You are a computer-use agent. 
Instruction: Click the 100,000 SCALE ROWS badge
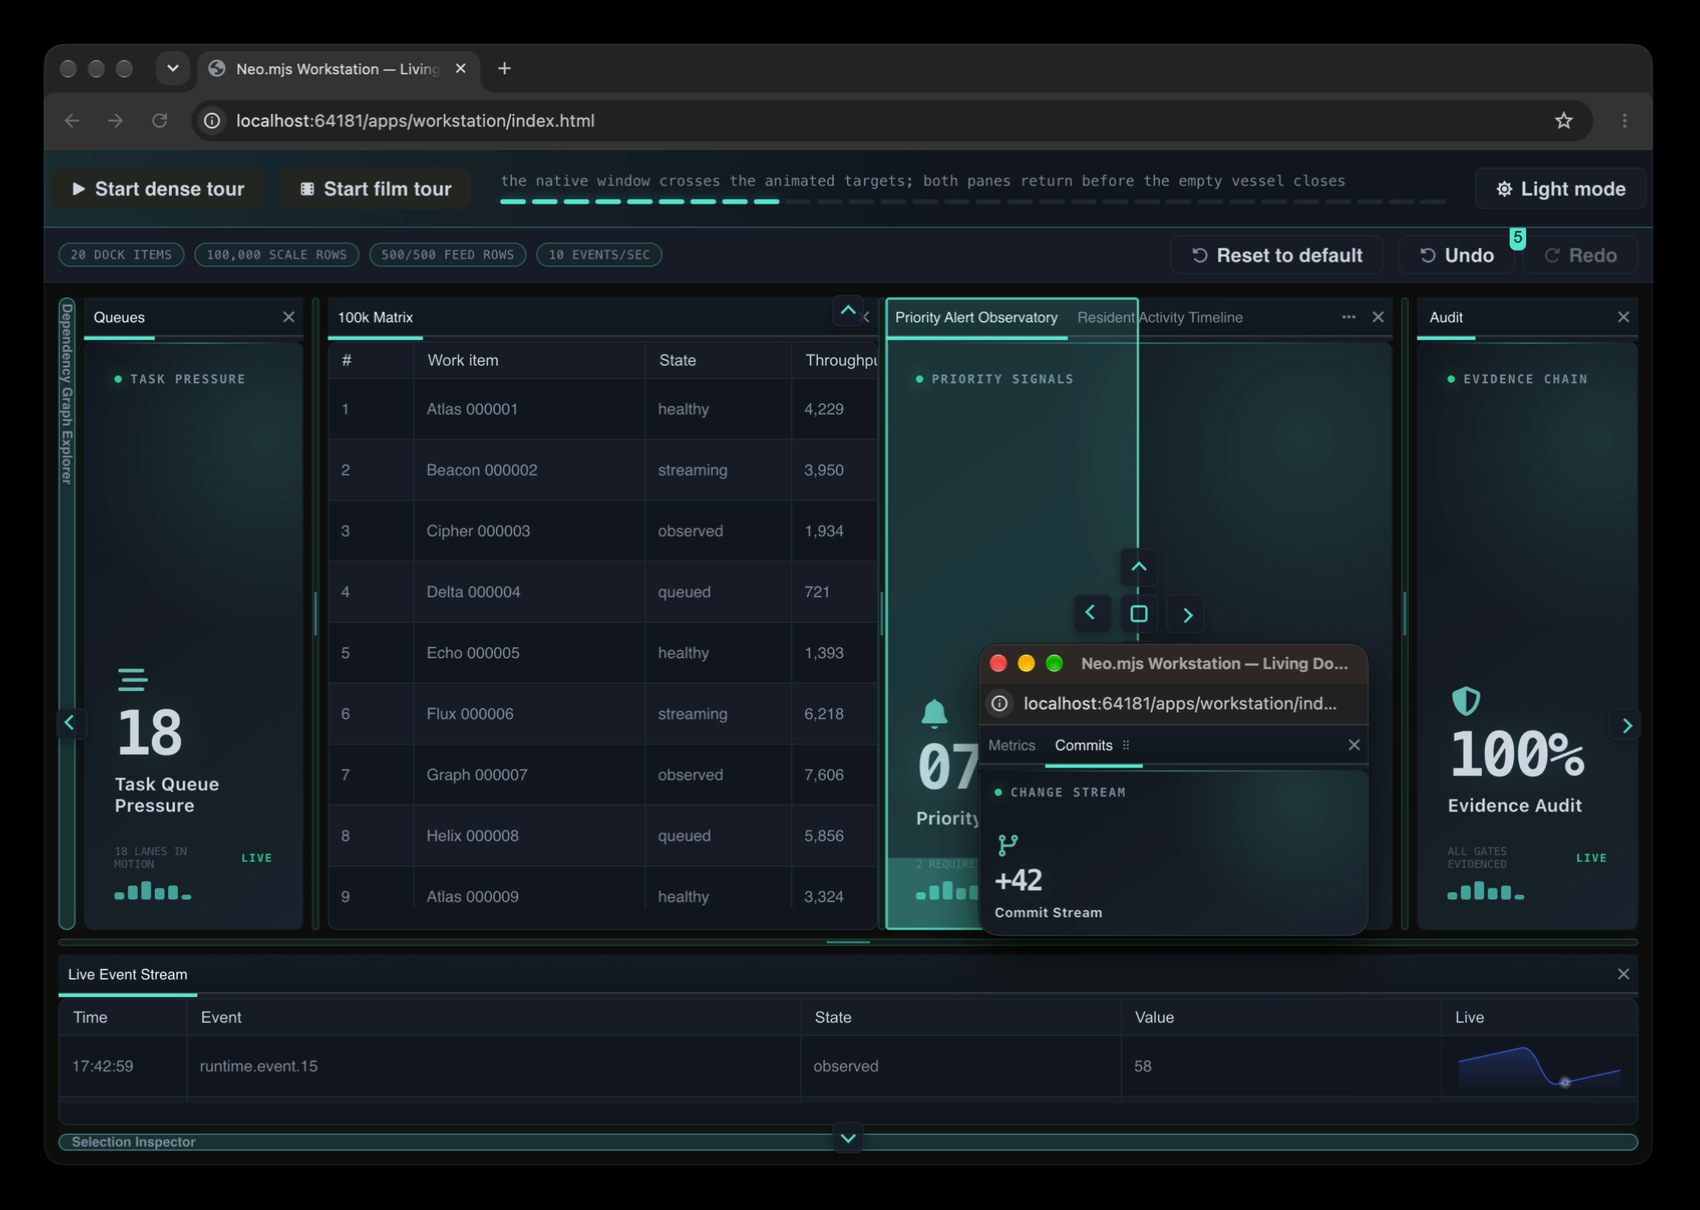click(x=277, y=255)
